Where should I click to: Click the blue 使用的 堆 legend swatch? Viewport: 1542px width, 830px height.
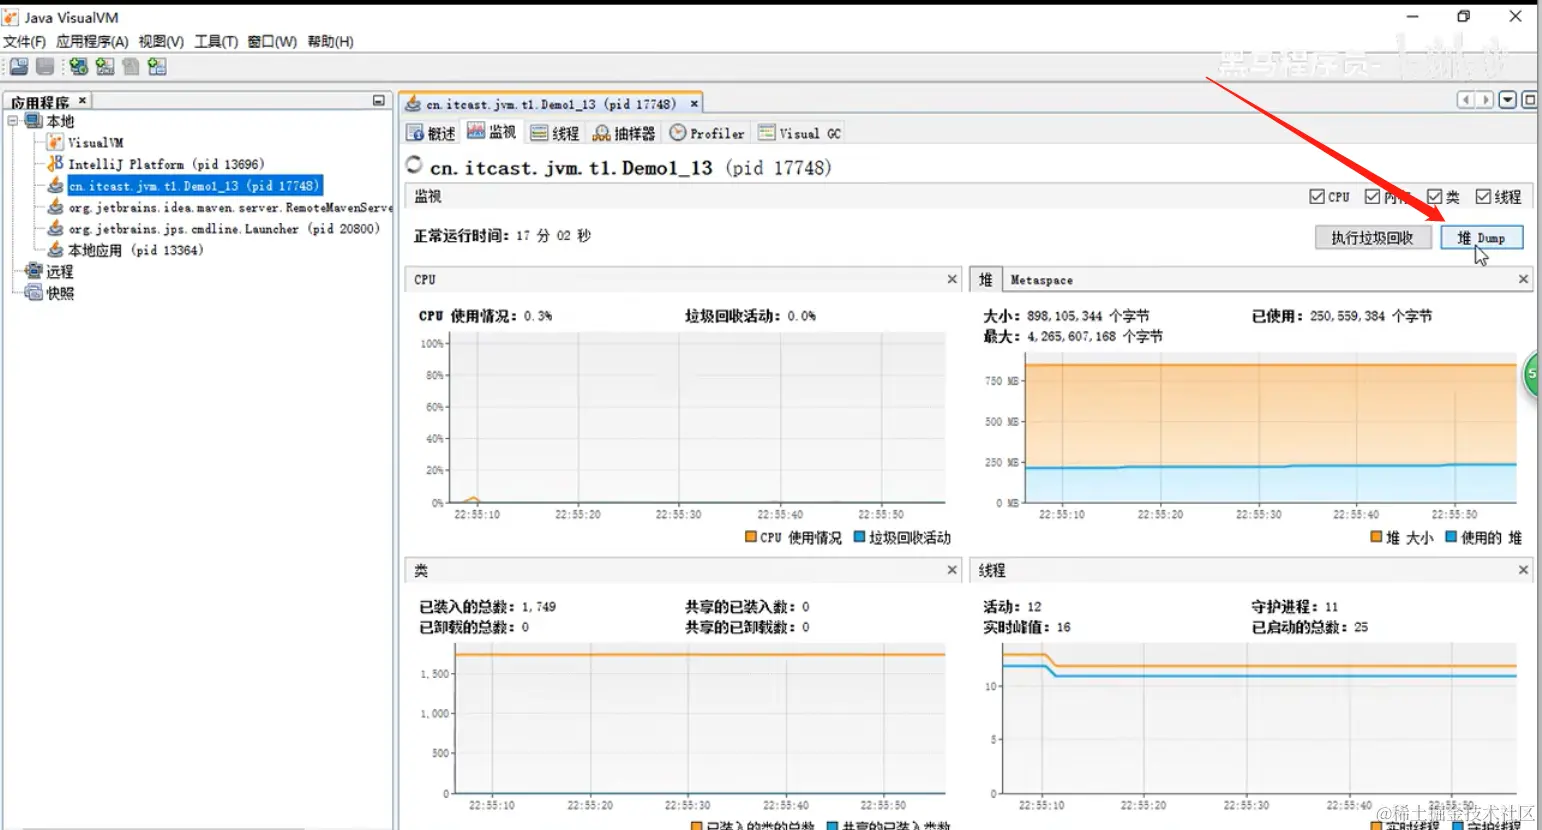[1451, 537]
